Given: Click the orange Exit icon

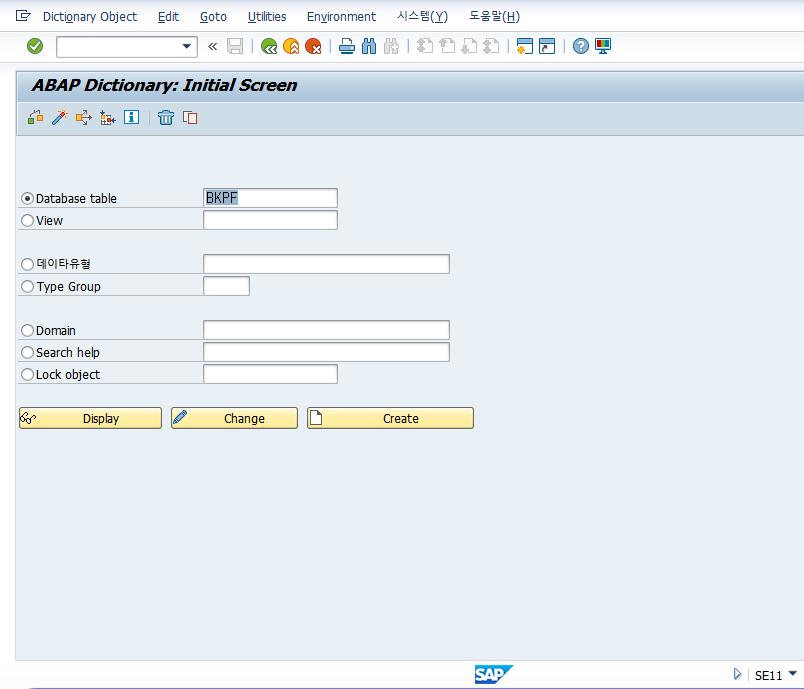Looking at the screenshot, I should [x=291, y=46].
